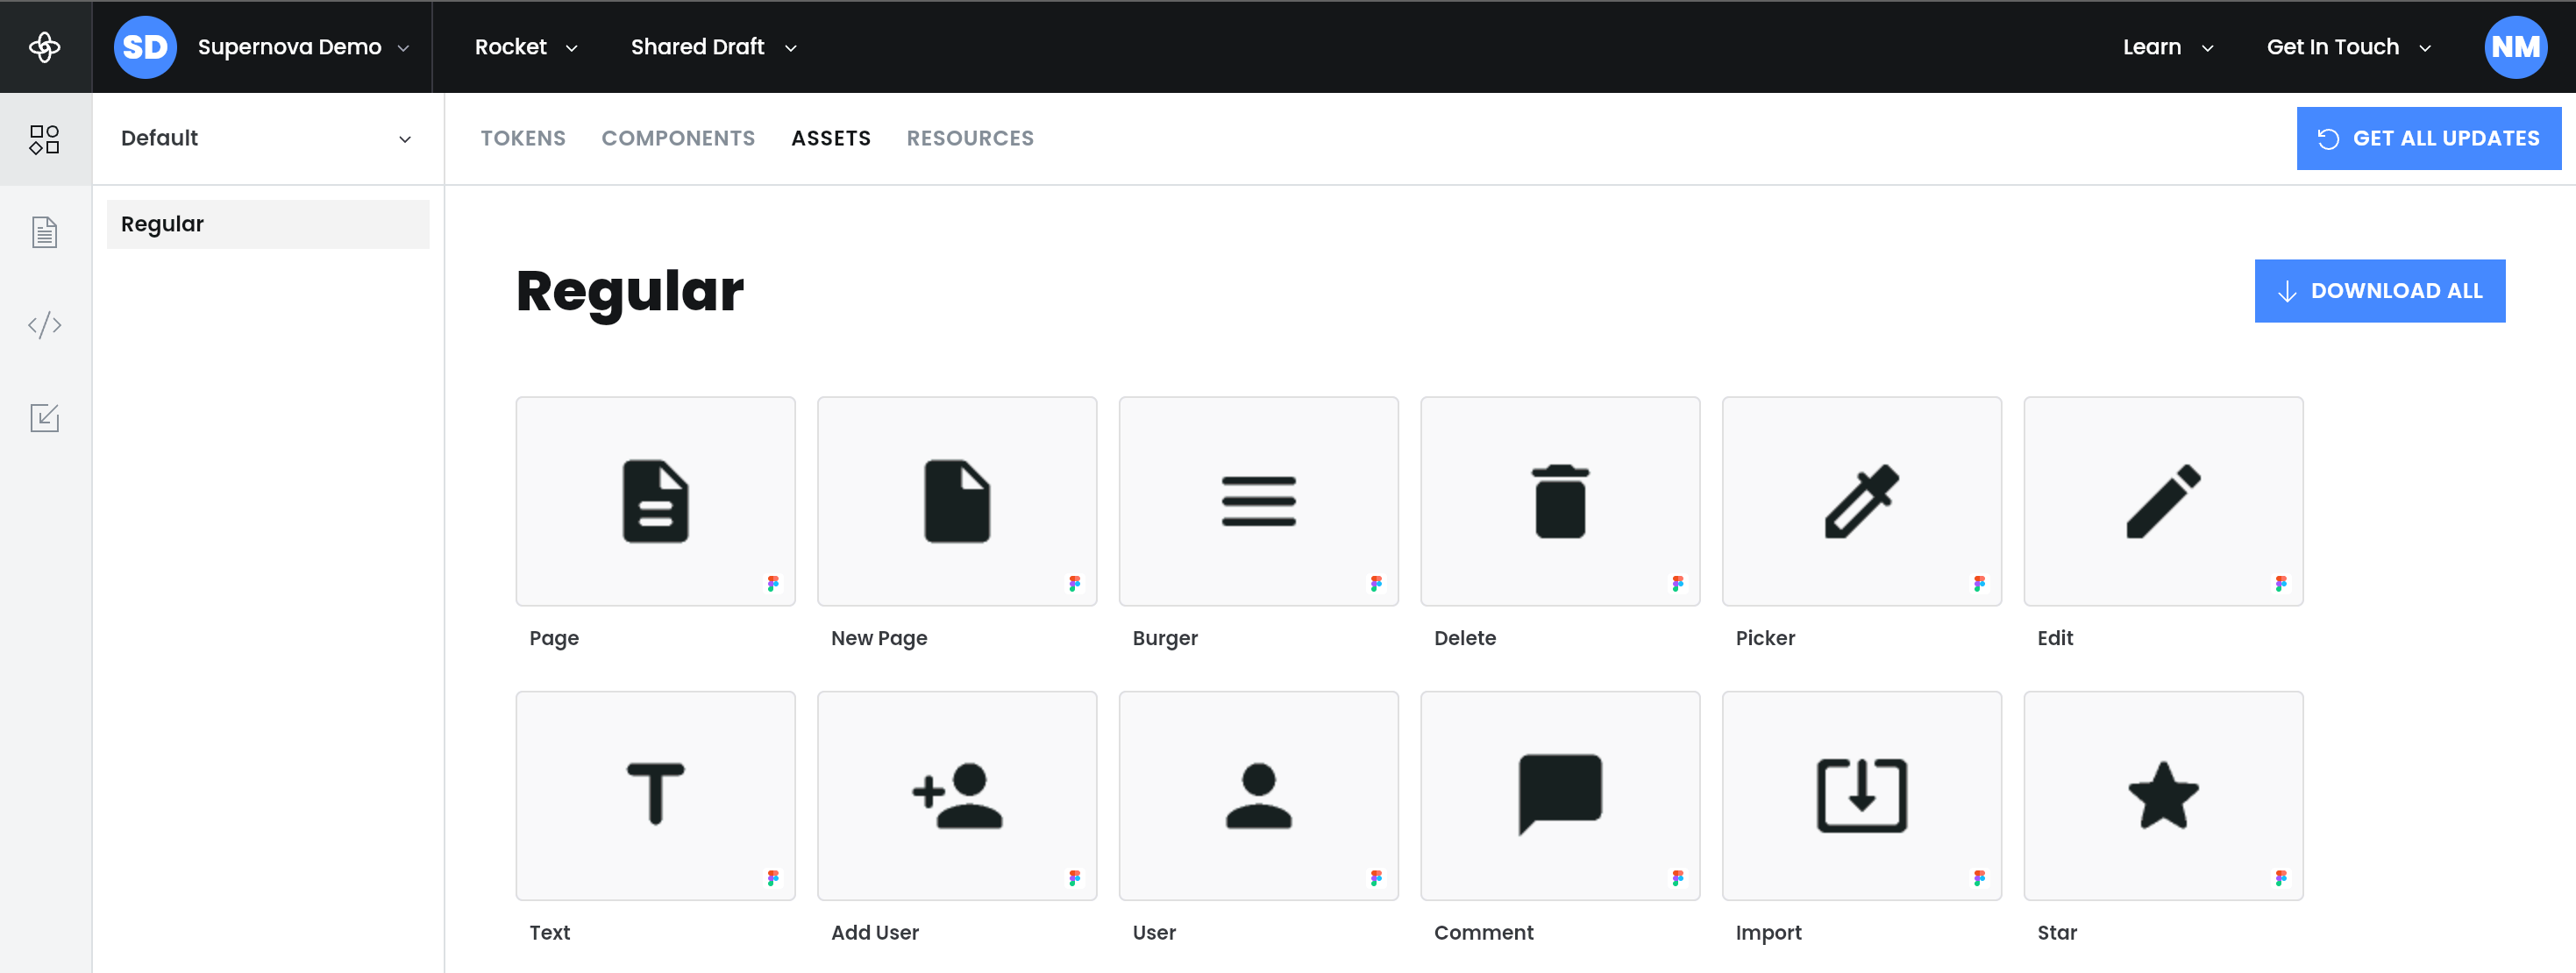The width and height of the screenshot is (2576, 973).
Task: Open the NM user avatar
Action: [2514, 47]
